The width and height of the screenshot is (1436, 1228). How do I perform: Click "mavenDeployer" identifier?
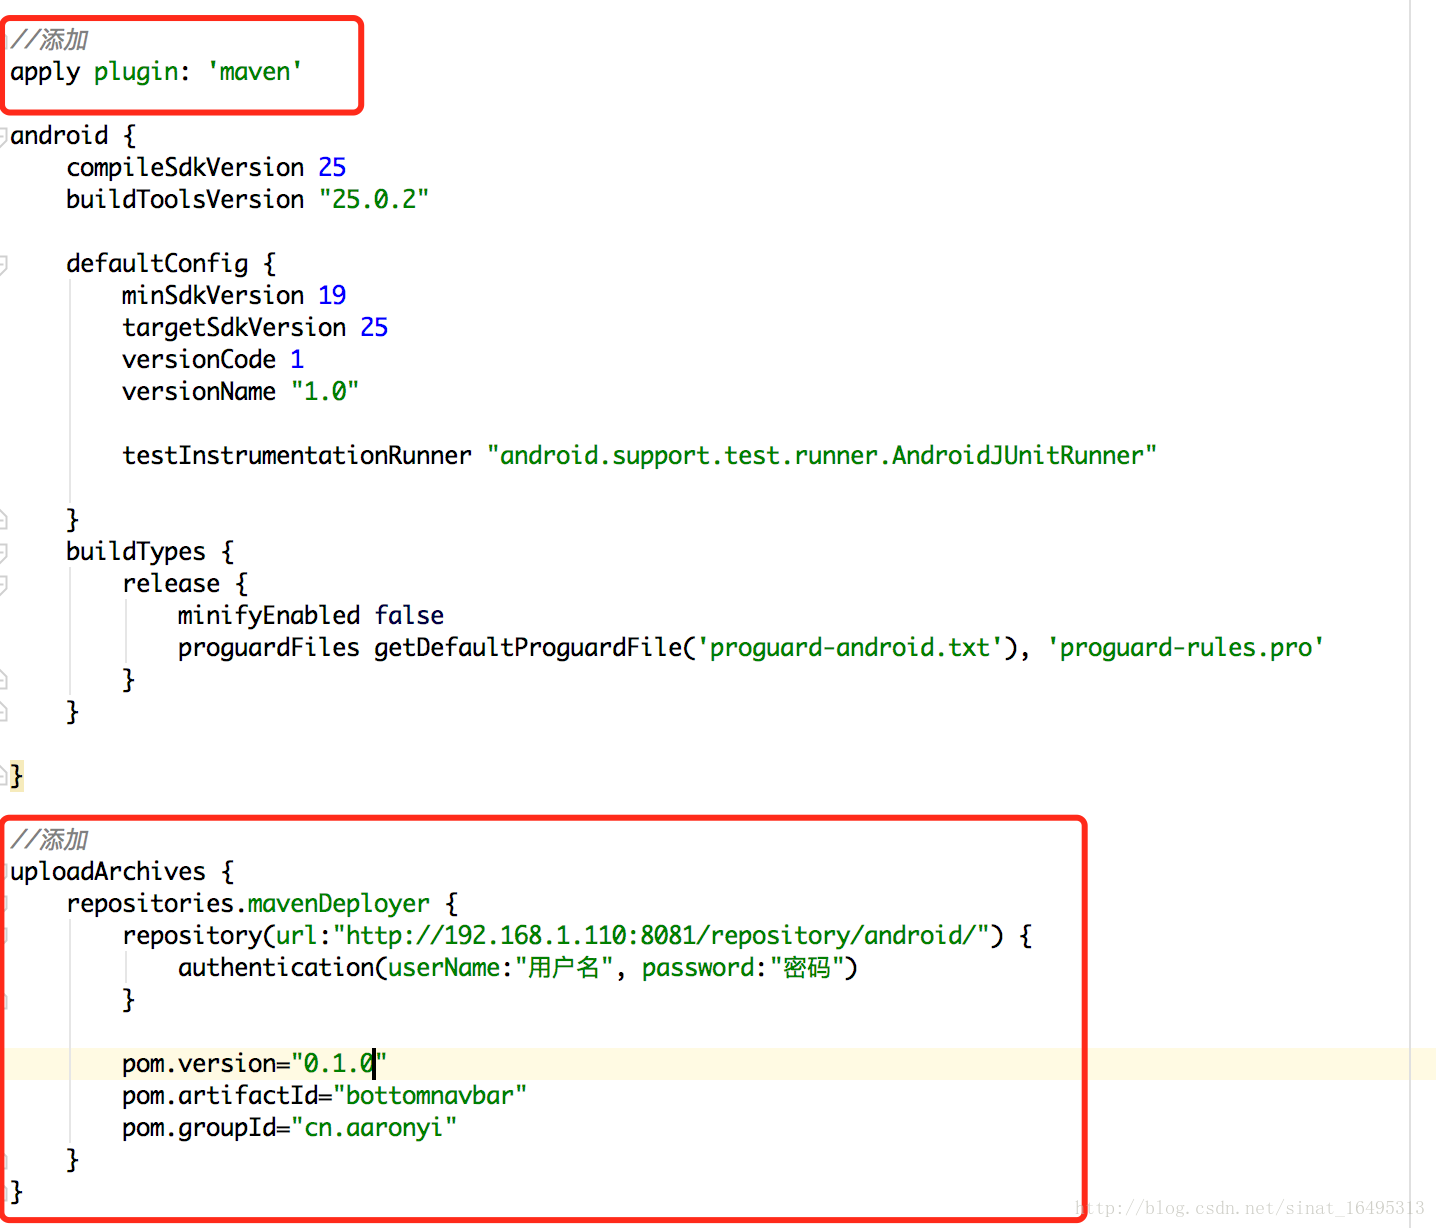(339, 904)
